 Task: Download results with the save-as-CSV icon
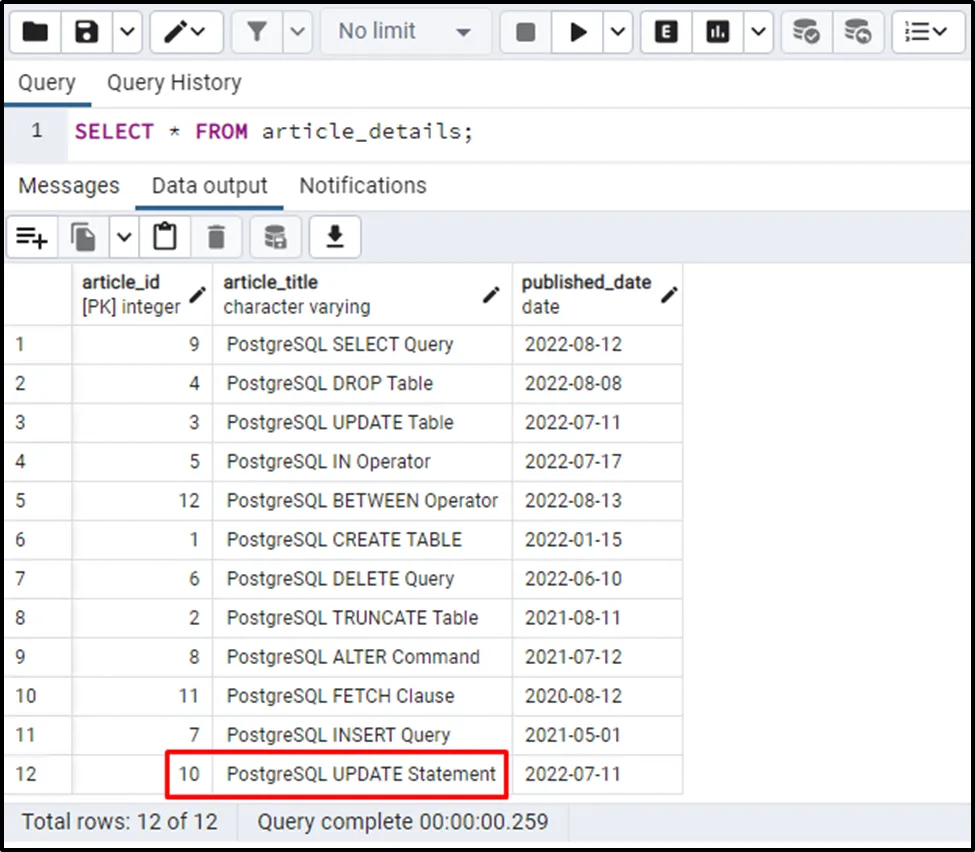[335, 237]
